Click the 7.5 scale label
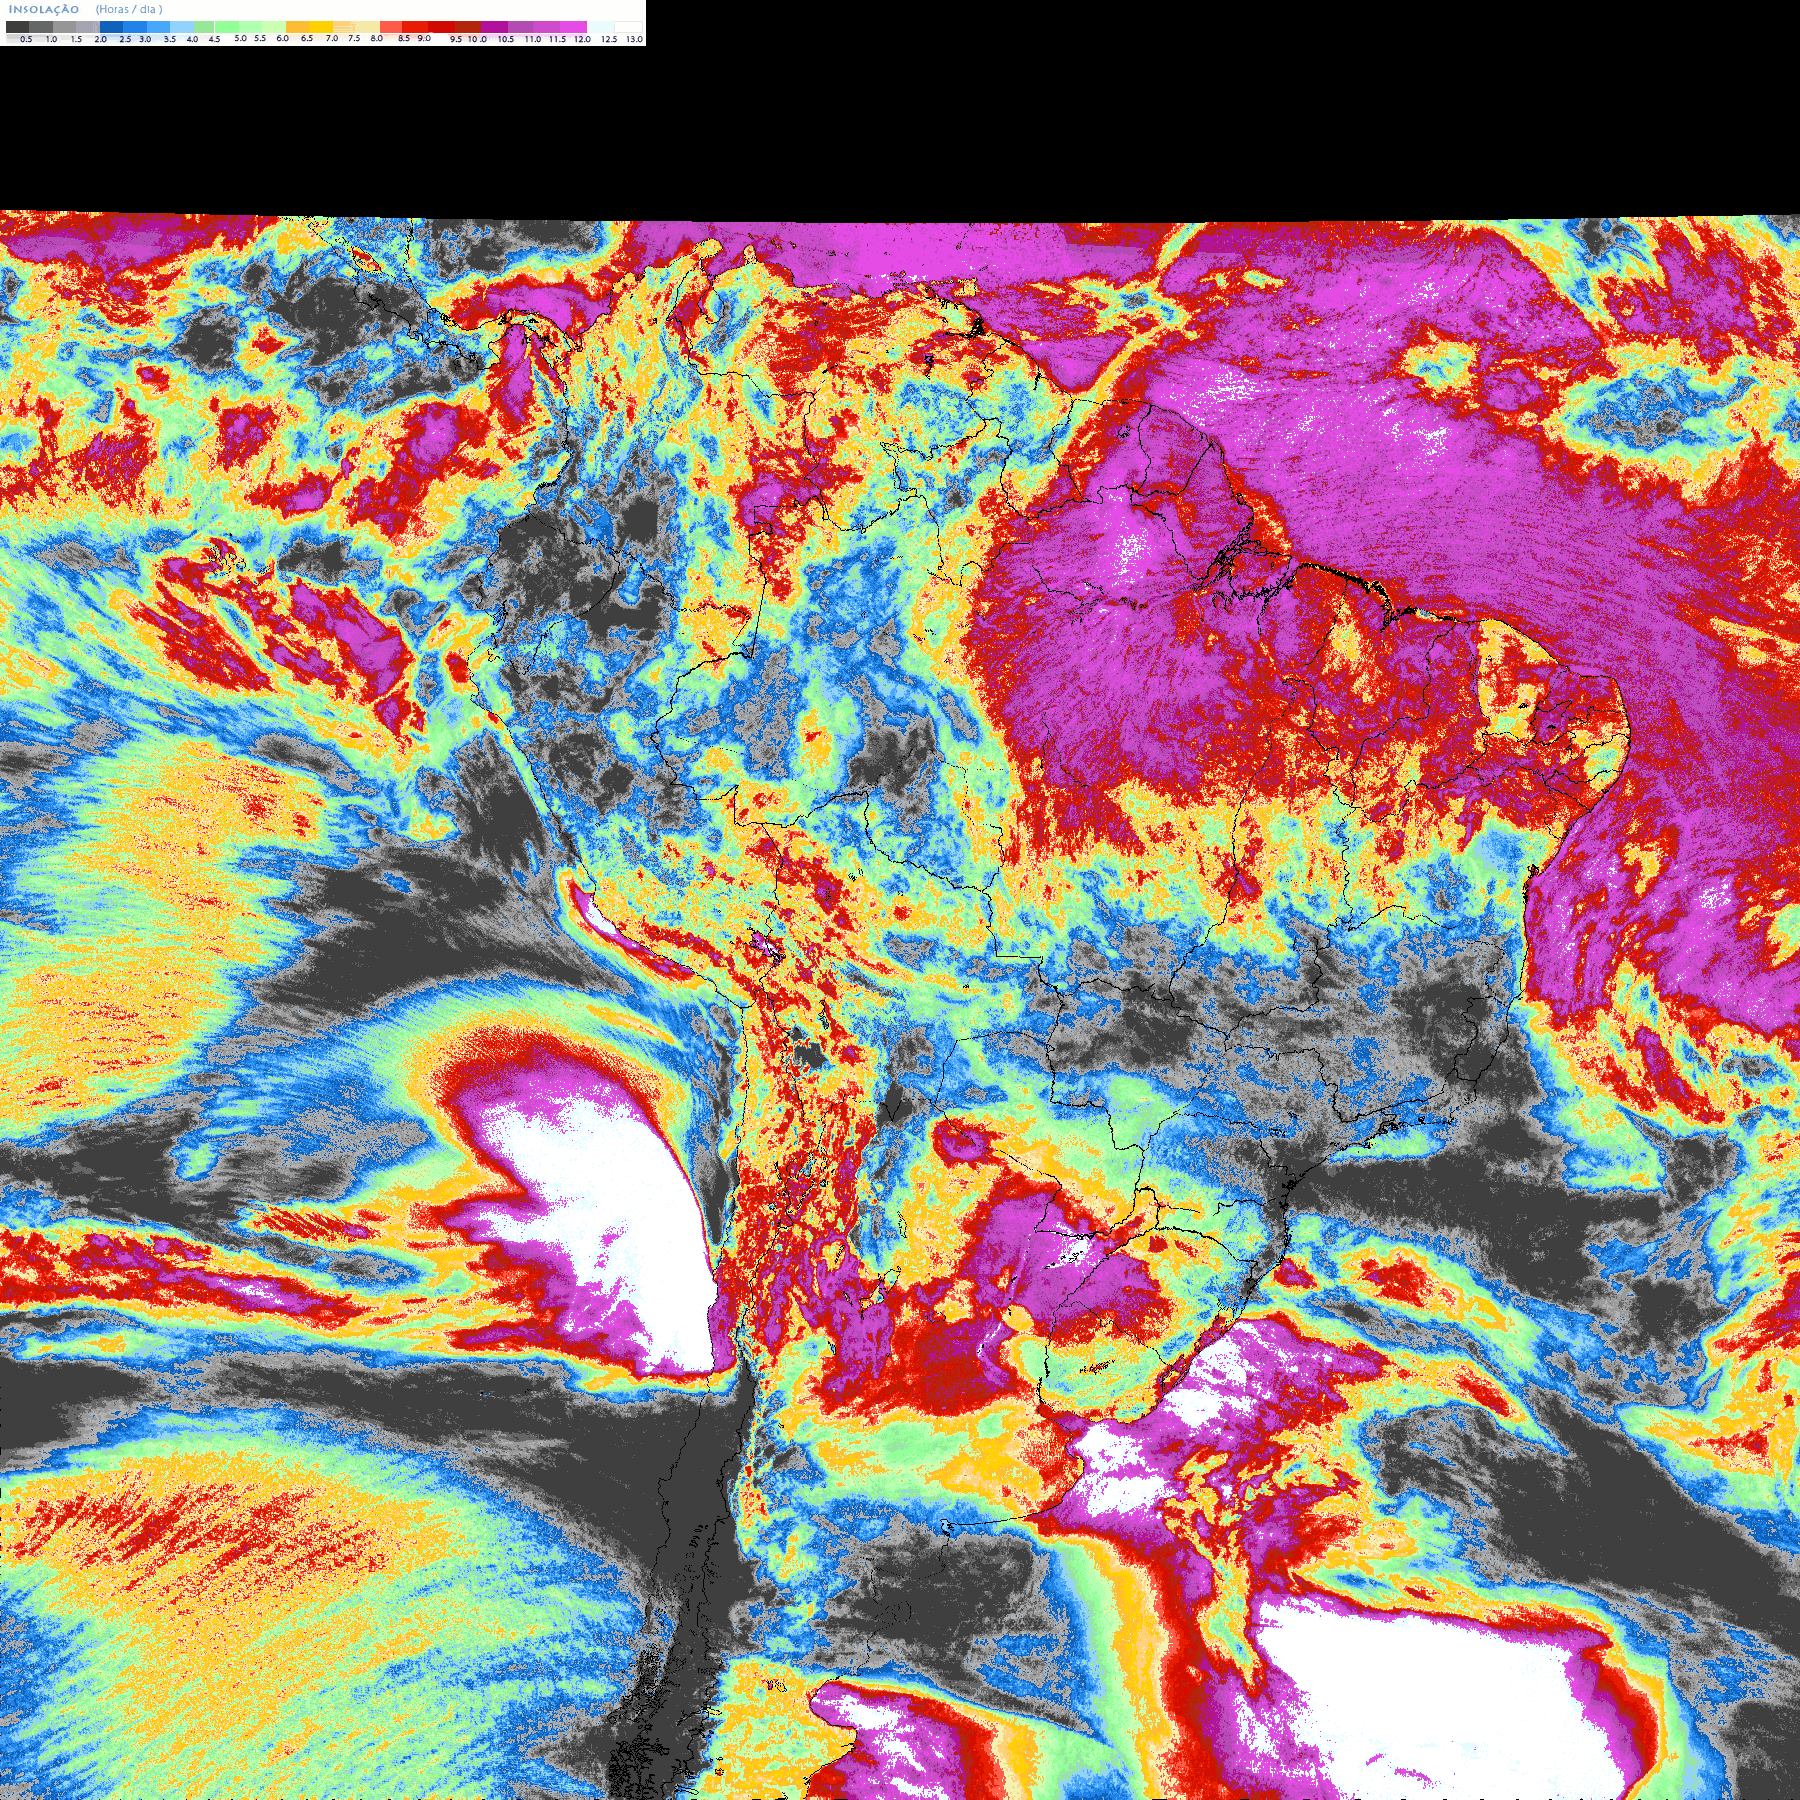1800x1800 pixels. click(354, 38)
